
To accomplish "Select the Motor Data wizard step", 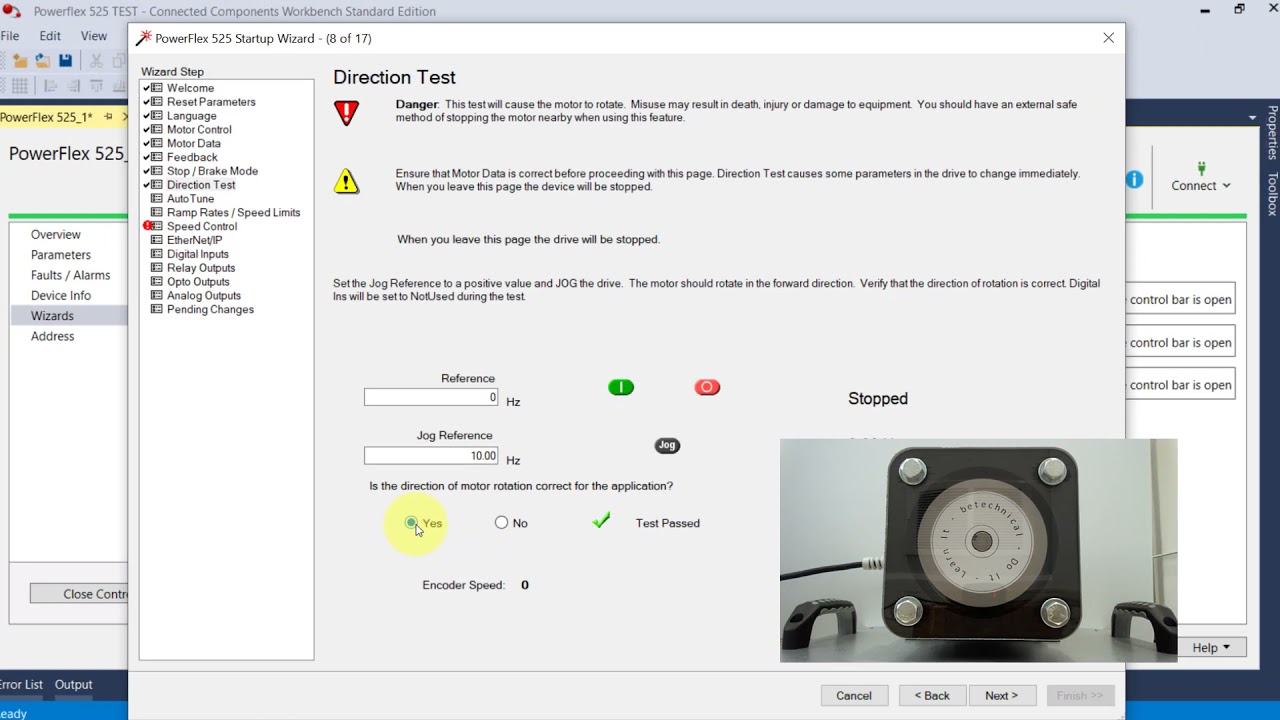I will coord(194,143).
